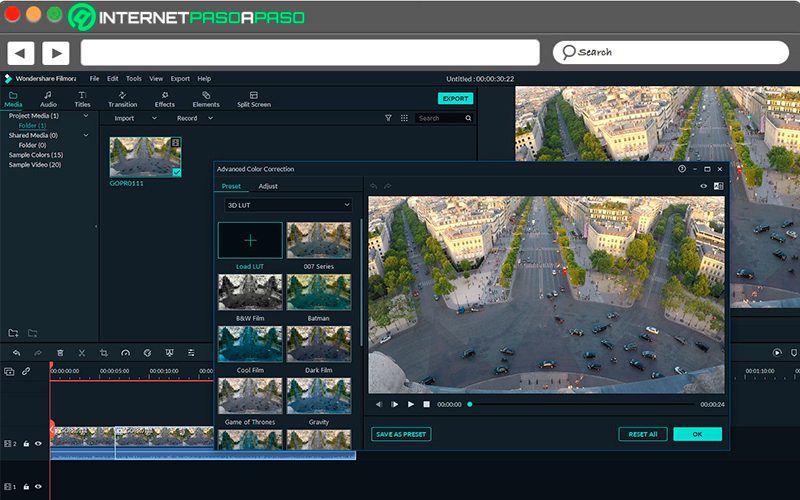
Task: Toggle compare view icon in color correction
Action: coord(718,186)
